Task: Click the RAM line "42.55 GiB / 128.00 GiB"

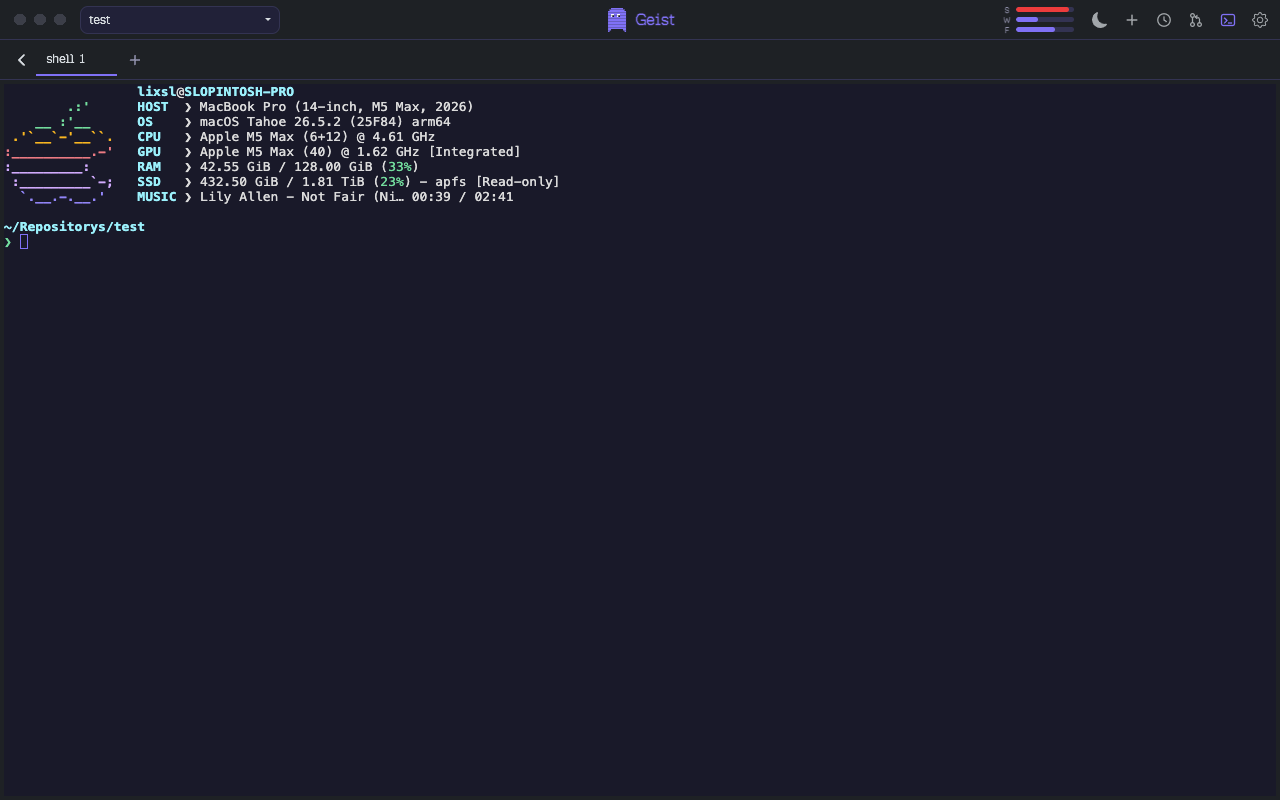Action: point(286,167)
